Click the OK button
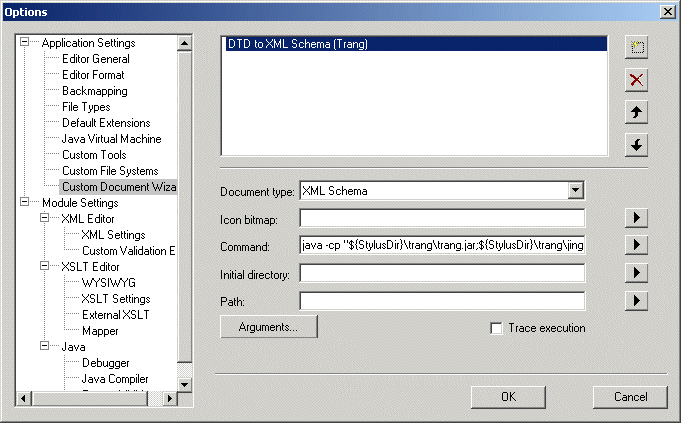Screen dimensions: 681x423 (x=508, y=397)
